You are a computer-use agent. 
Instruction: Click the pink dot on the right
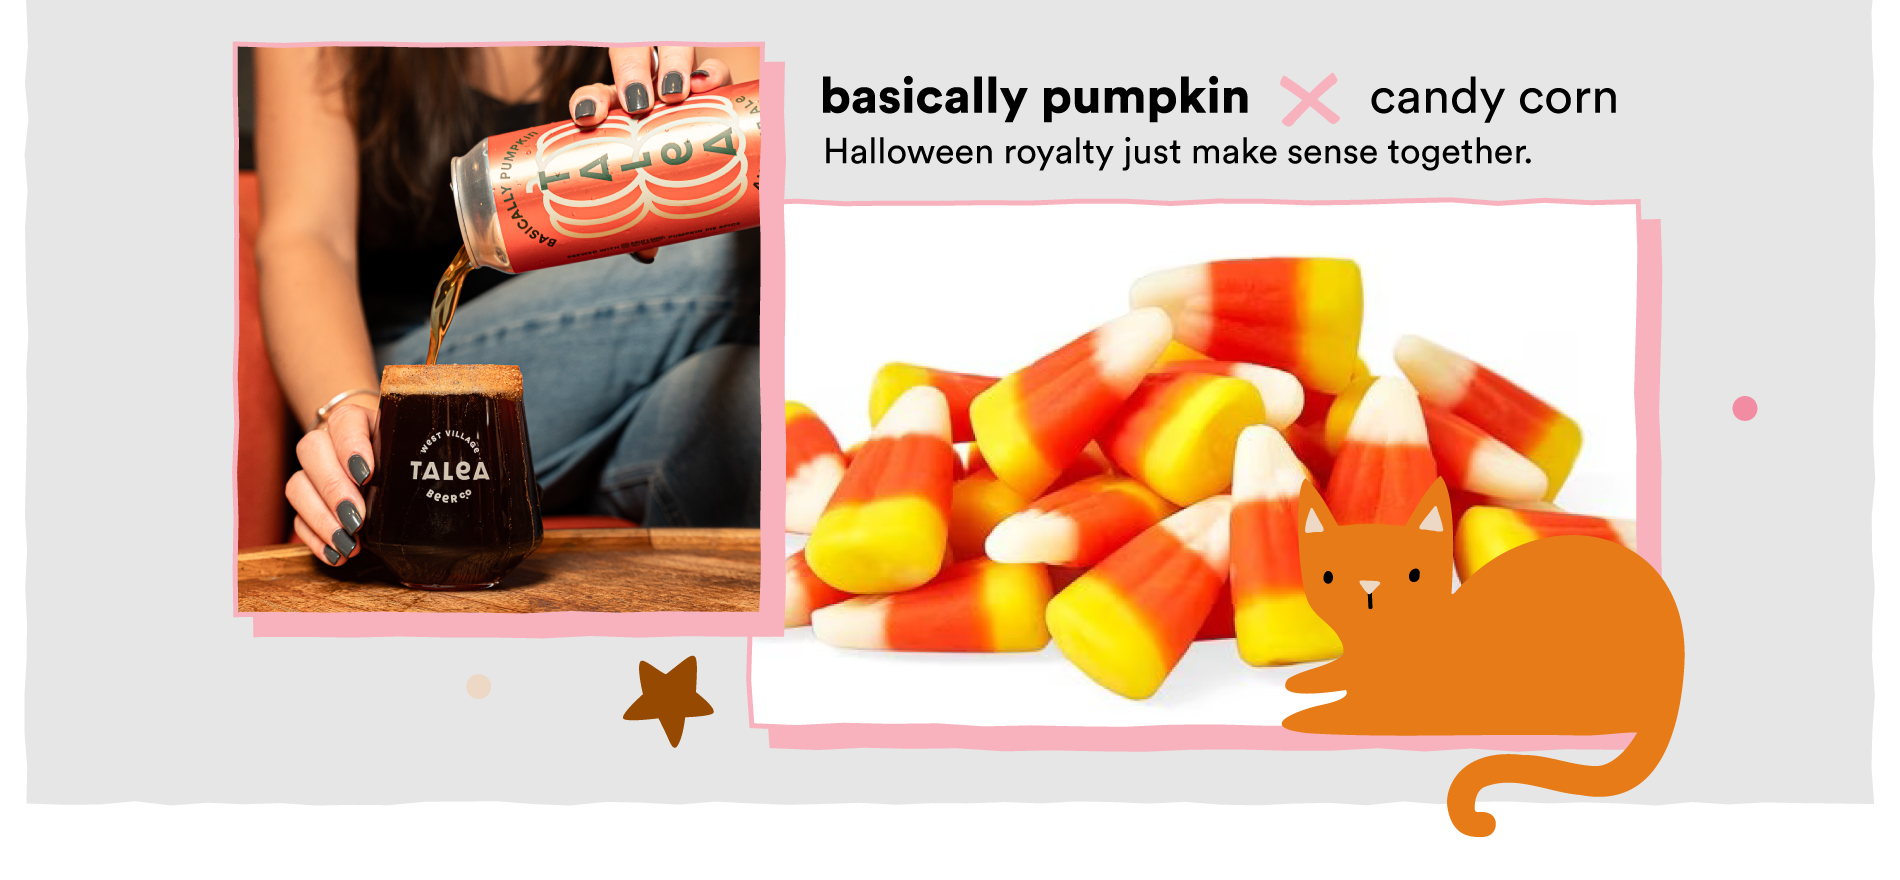[x=1745, y=408]
